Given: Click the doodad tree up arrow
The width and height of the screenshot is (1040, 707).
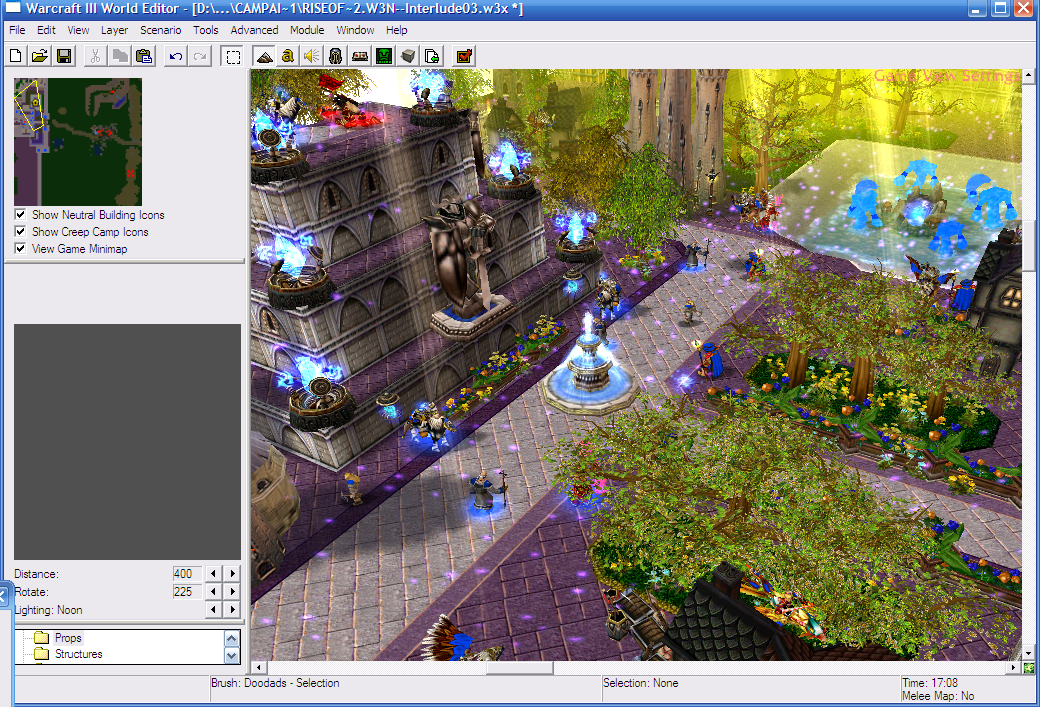Looking at the screenshot, I should point(232,638).
